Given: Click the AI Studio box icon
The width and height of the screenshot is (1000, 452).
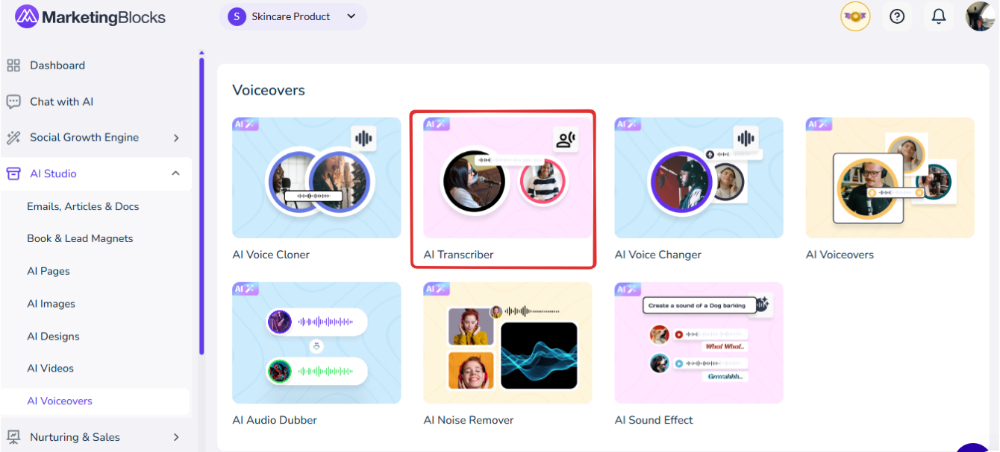Looking at the screenshot, I should [x=14, y=174].
